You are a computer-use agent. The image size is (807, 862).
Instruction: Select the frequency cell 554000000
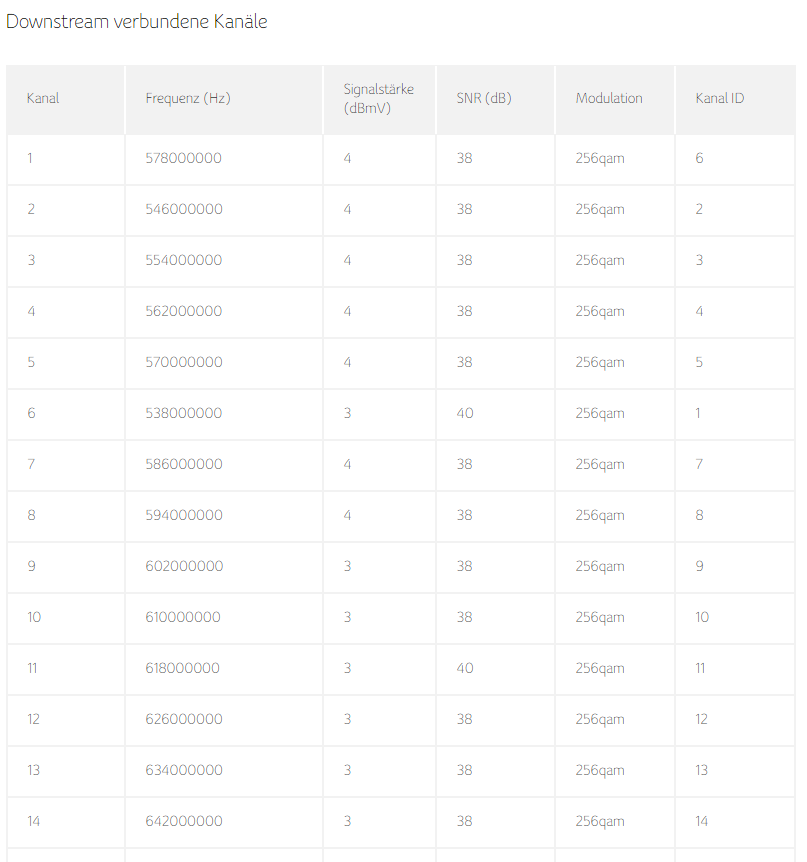184,260
